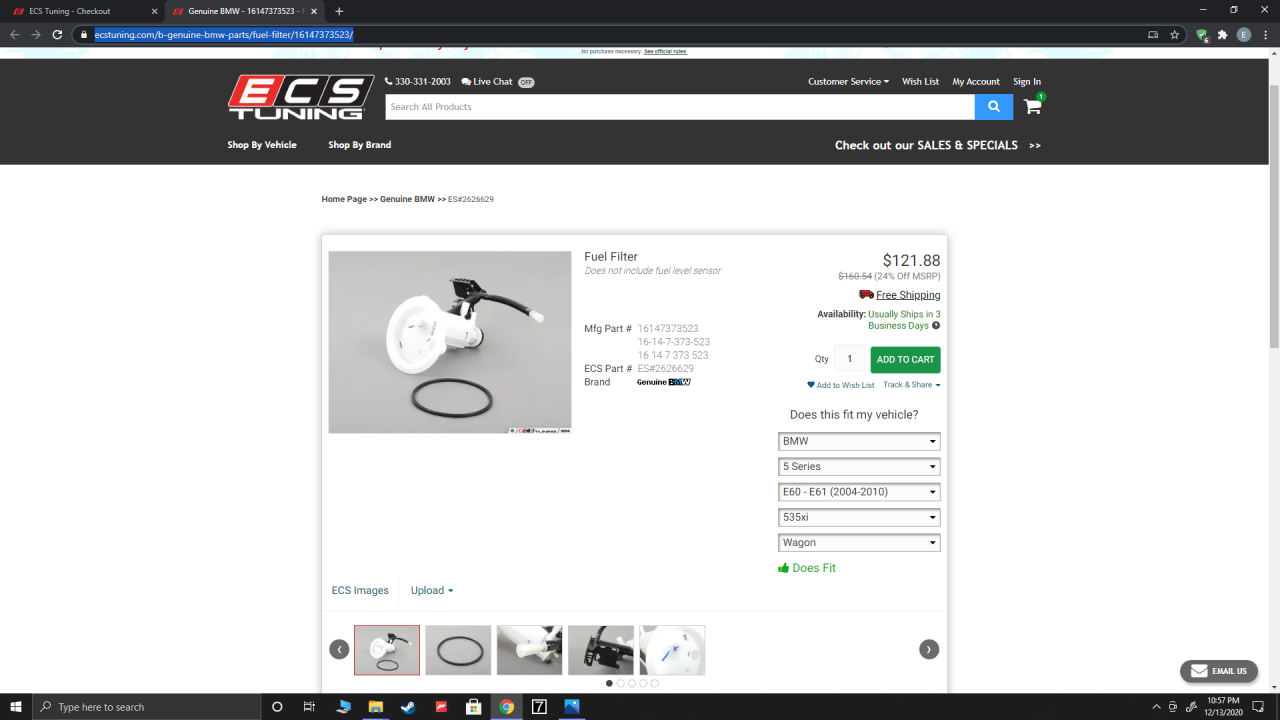1280x720 pixels.
Task: Open the Wish List link
Action: [x=920, y=82]
